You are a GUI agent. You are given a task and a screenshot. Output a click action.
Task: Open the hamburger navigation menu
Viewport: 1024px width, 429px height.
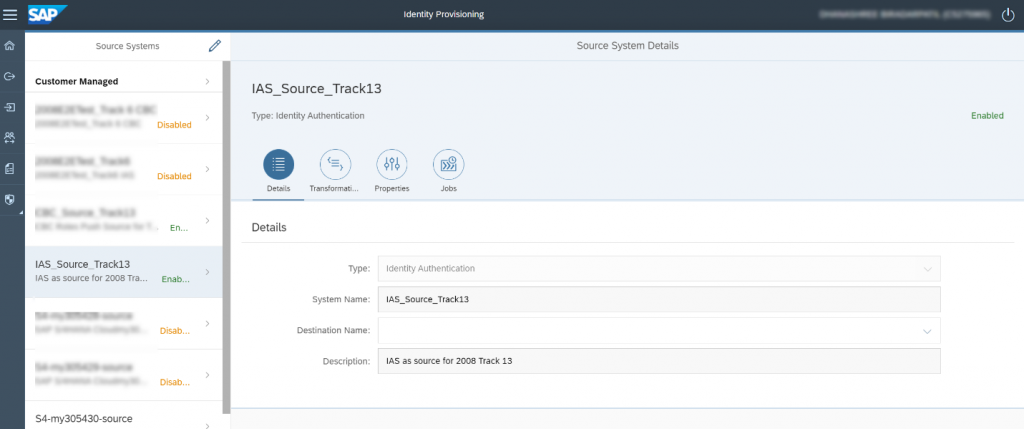click(10, 14)
